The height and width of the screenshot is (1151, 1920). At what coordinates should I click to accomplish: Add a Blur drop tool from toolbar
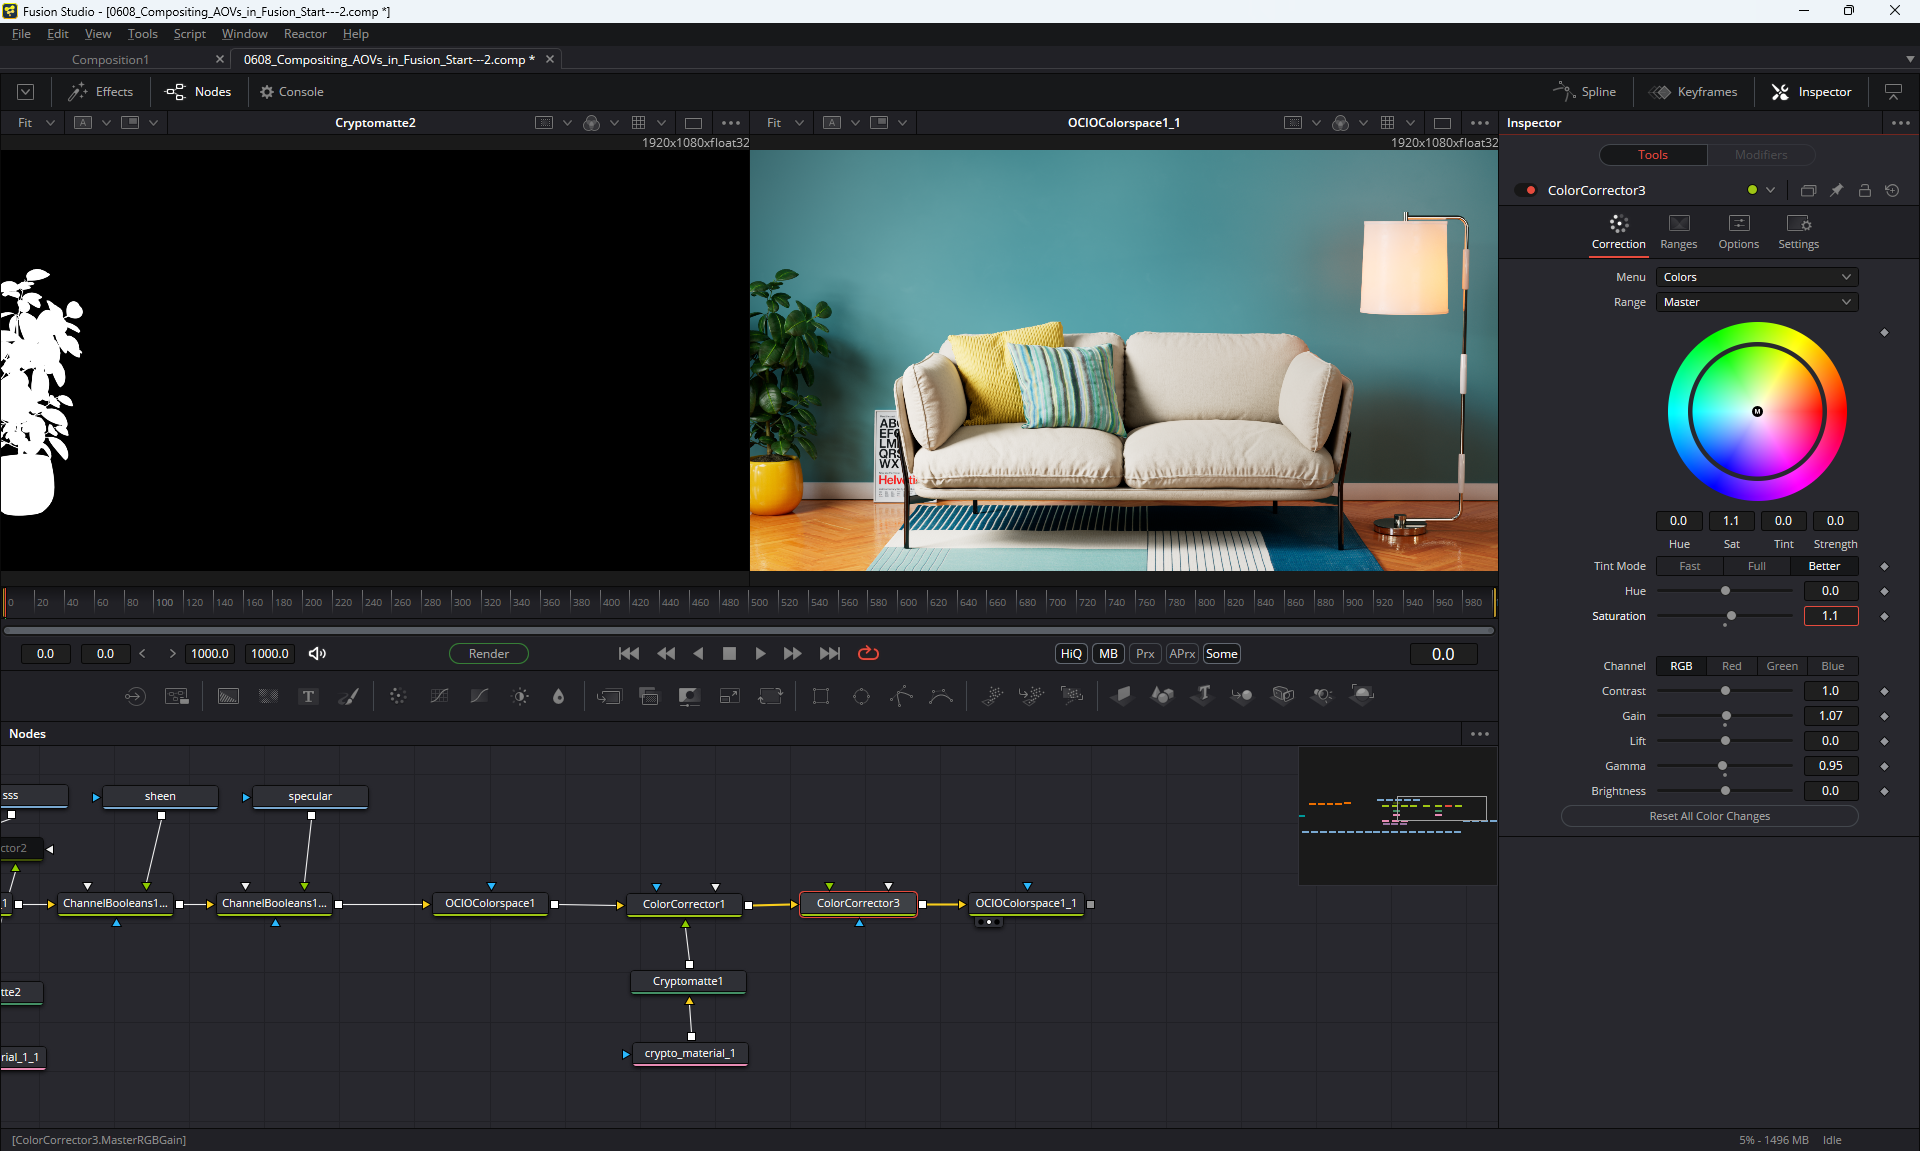pyautogui.click(x=559, y=696)
